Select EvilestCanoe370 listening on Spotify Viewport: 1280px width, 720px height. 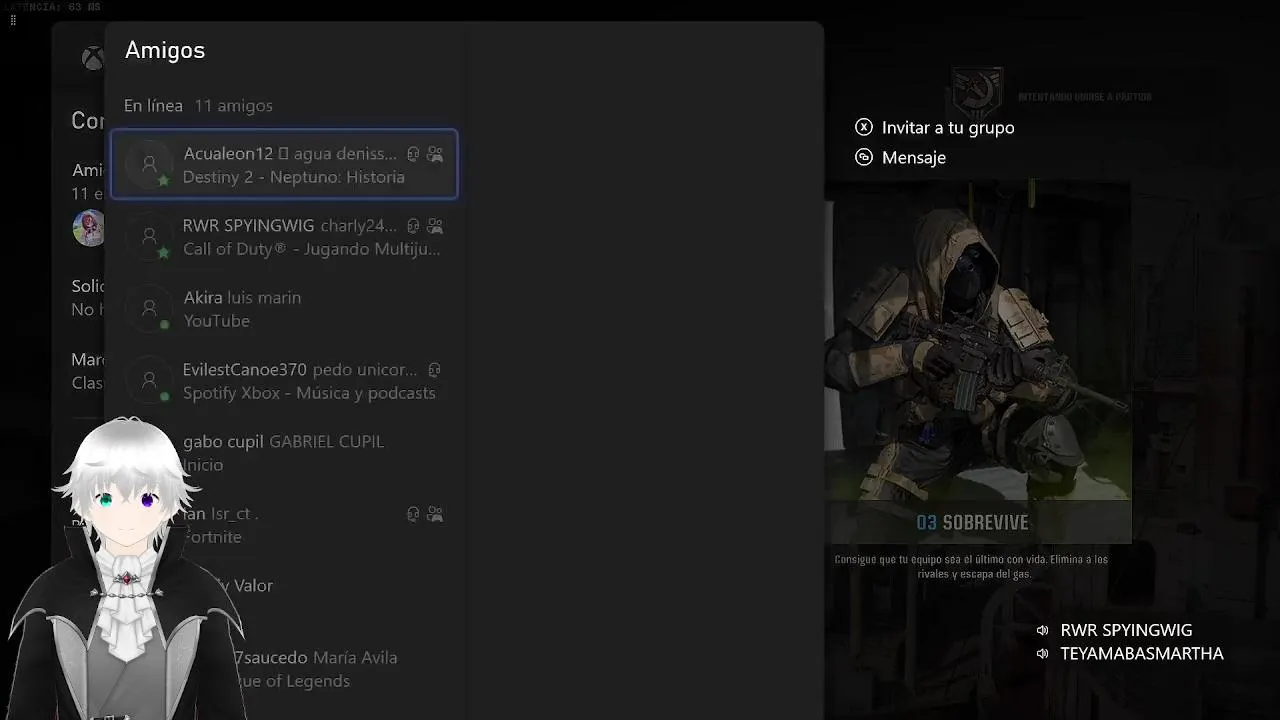[284, 381]
